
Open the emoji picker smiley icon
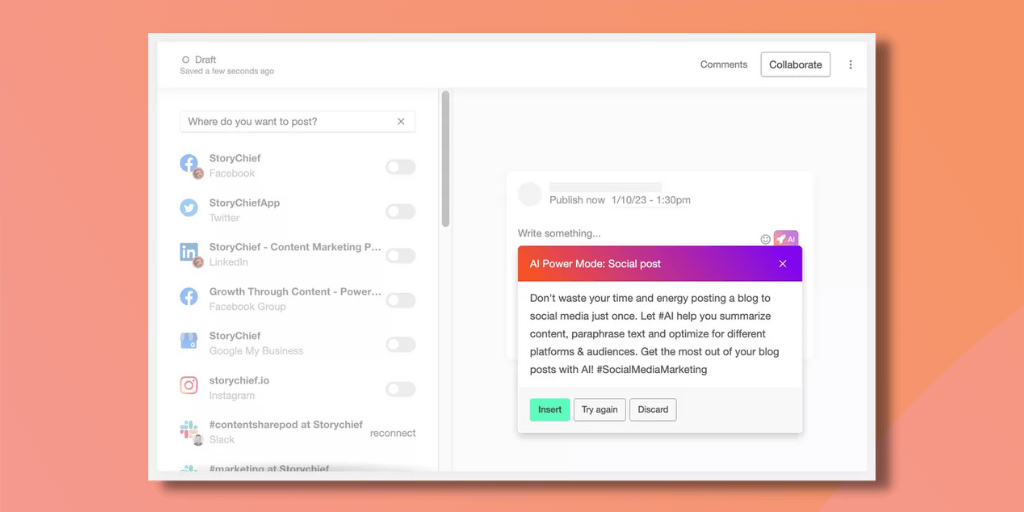pos(765,240)
